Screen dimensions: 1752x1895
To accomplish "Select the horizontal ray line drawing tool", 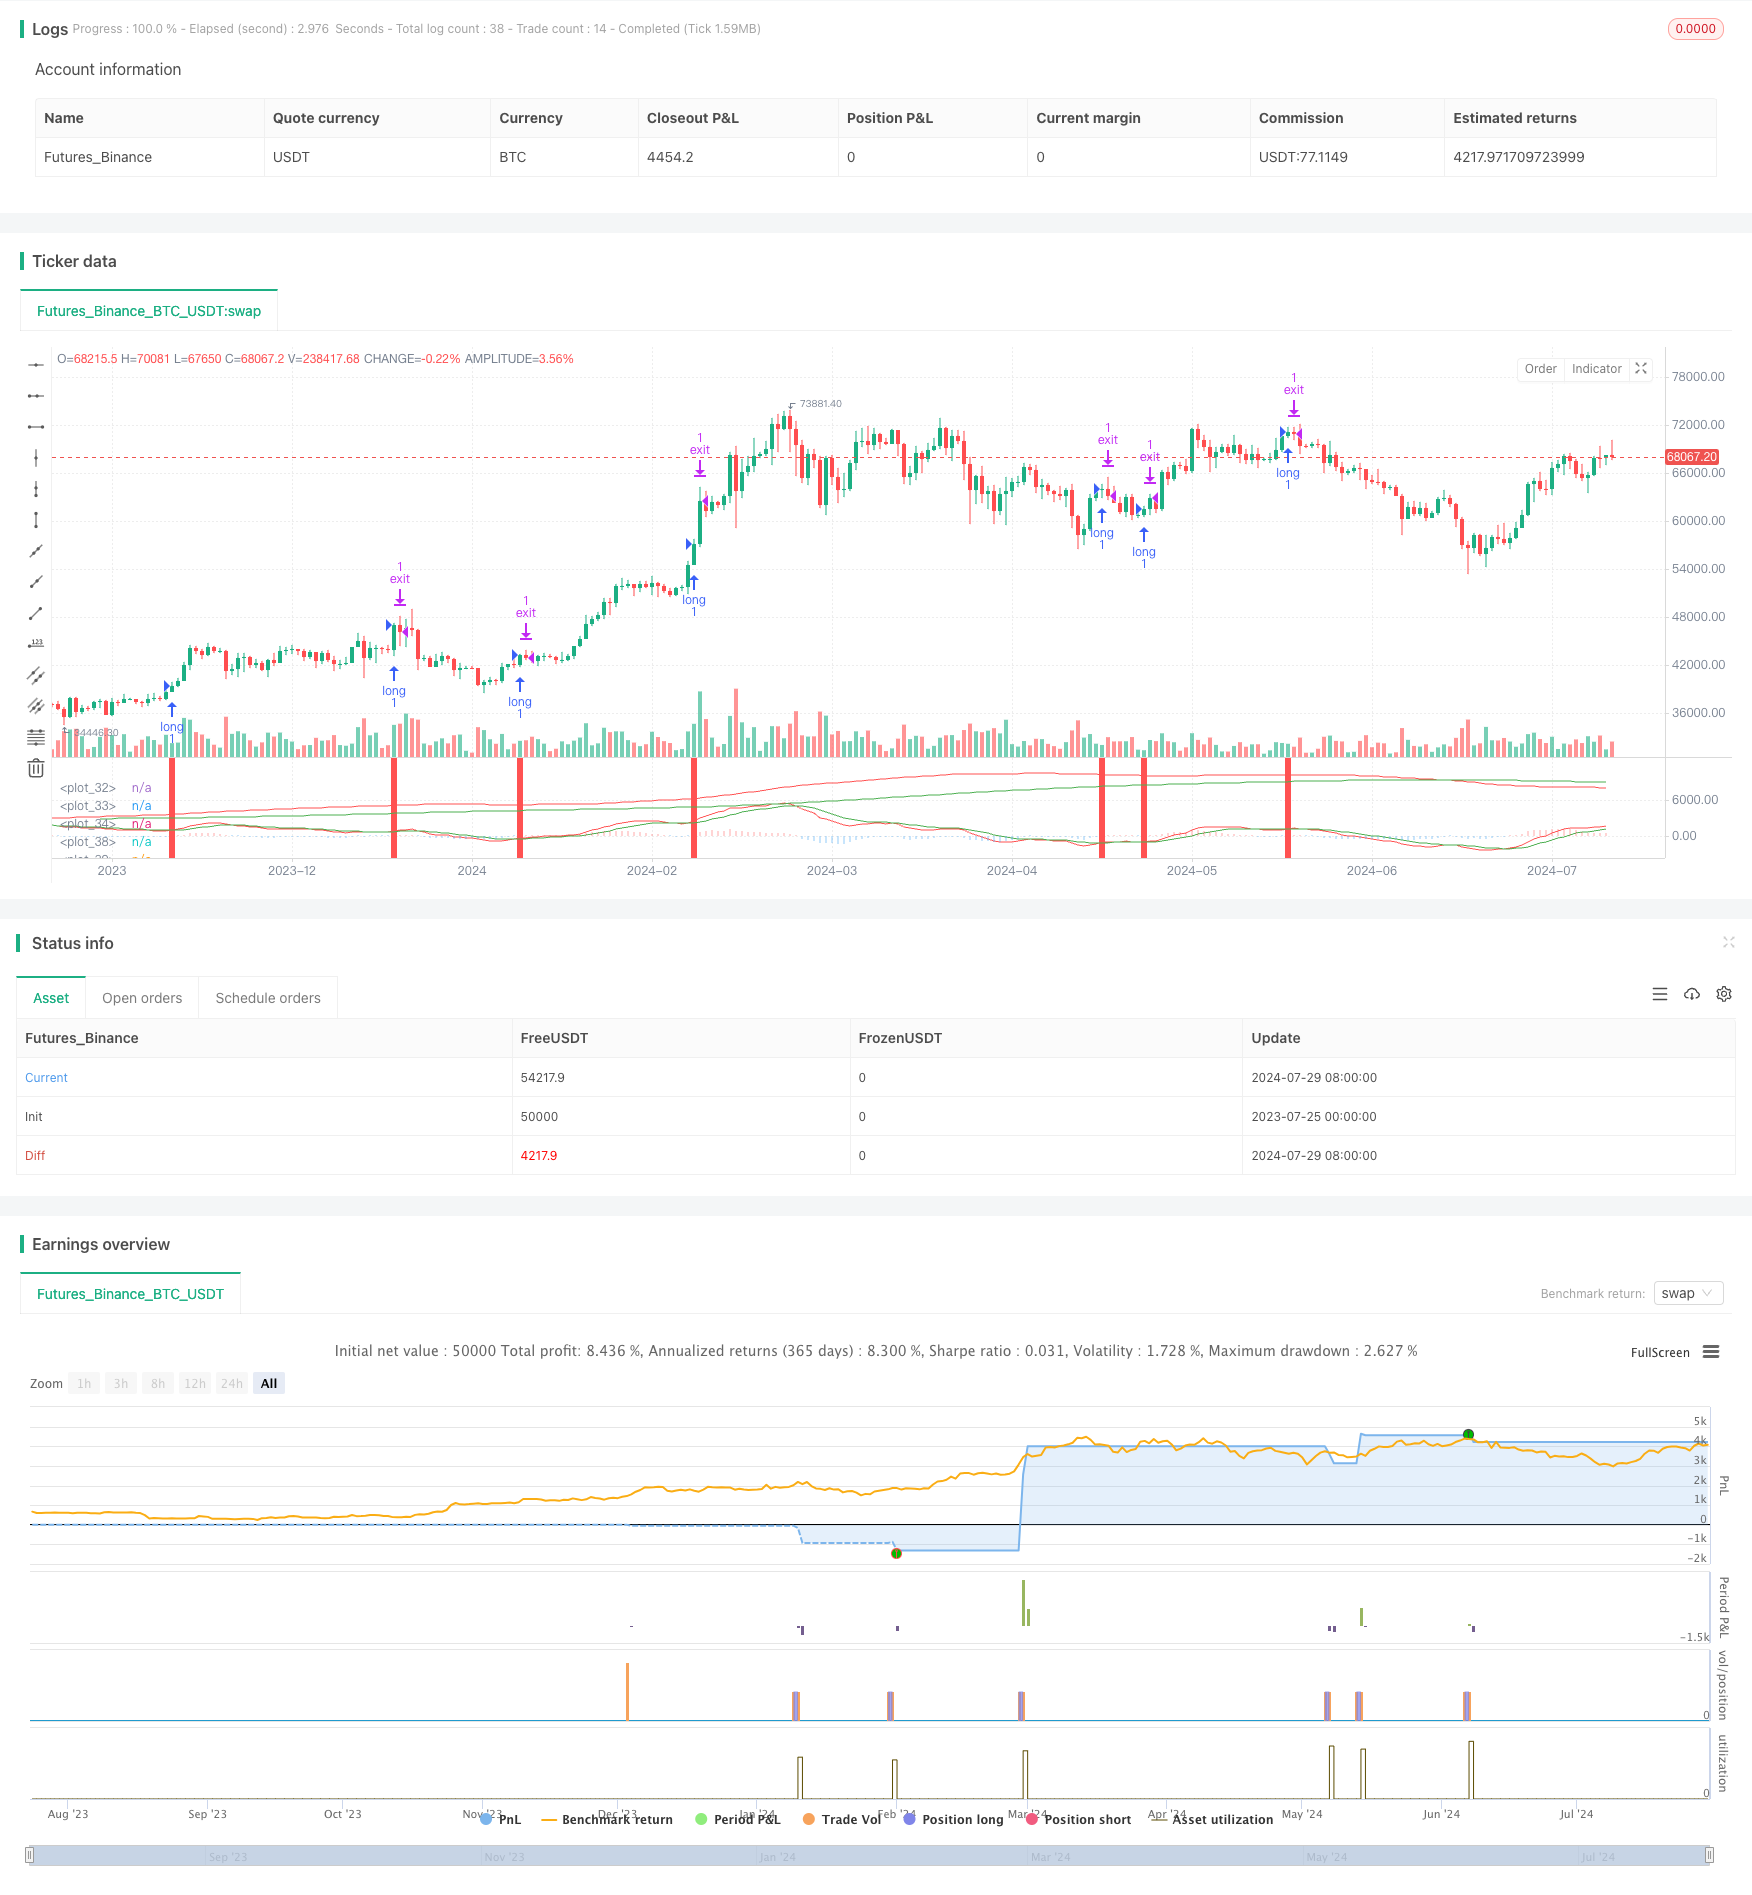I will click(36, 396).
